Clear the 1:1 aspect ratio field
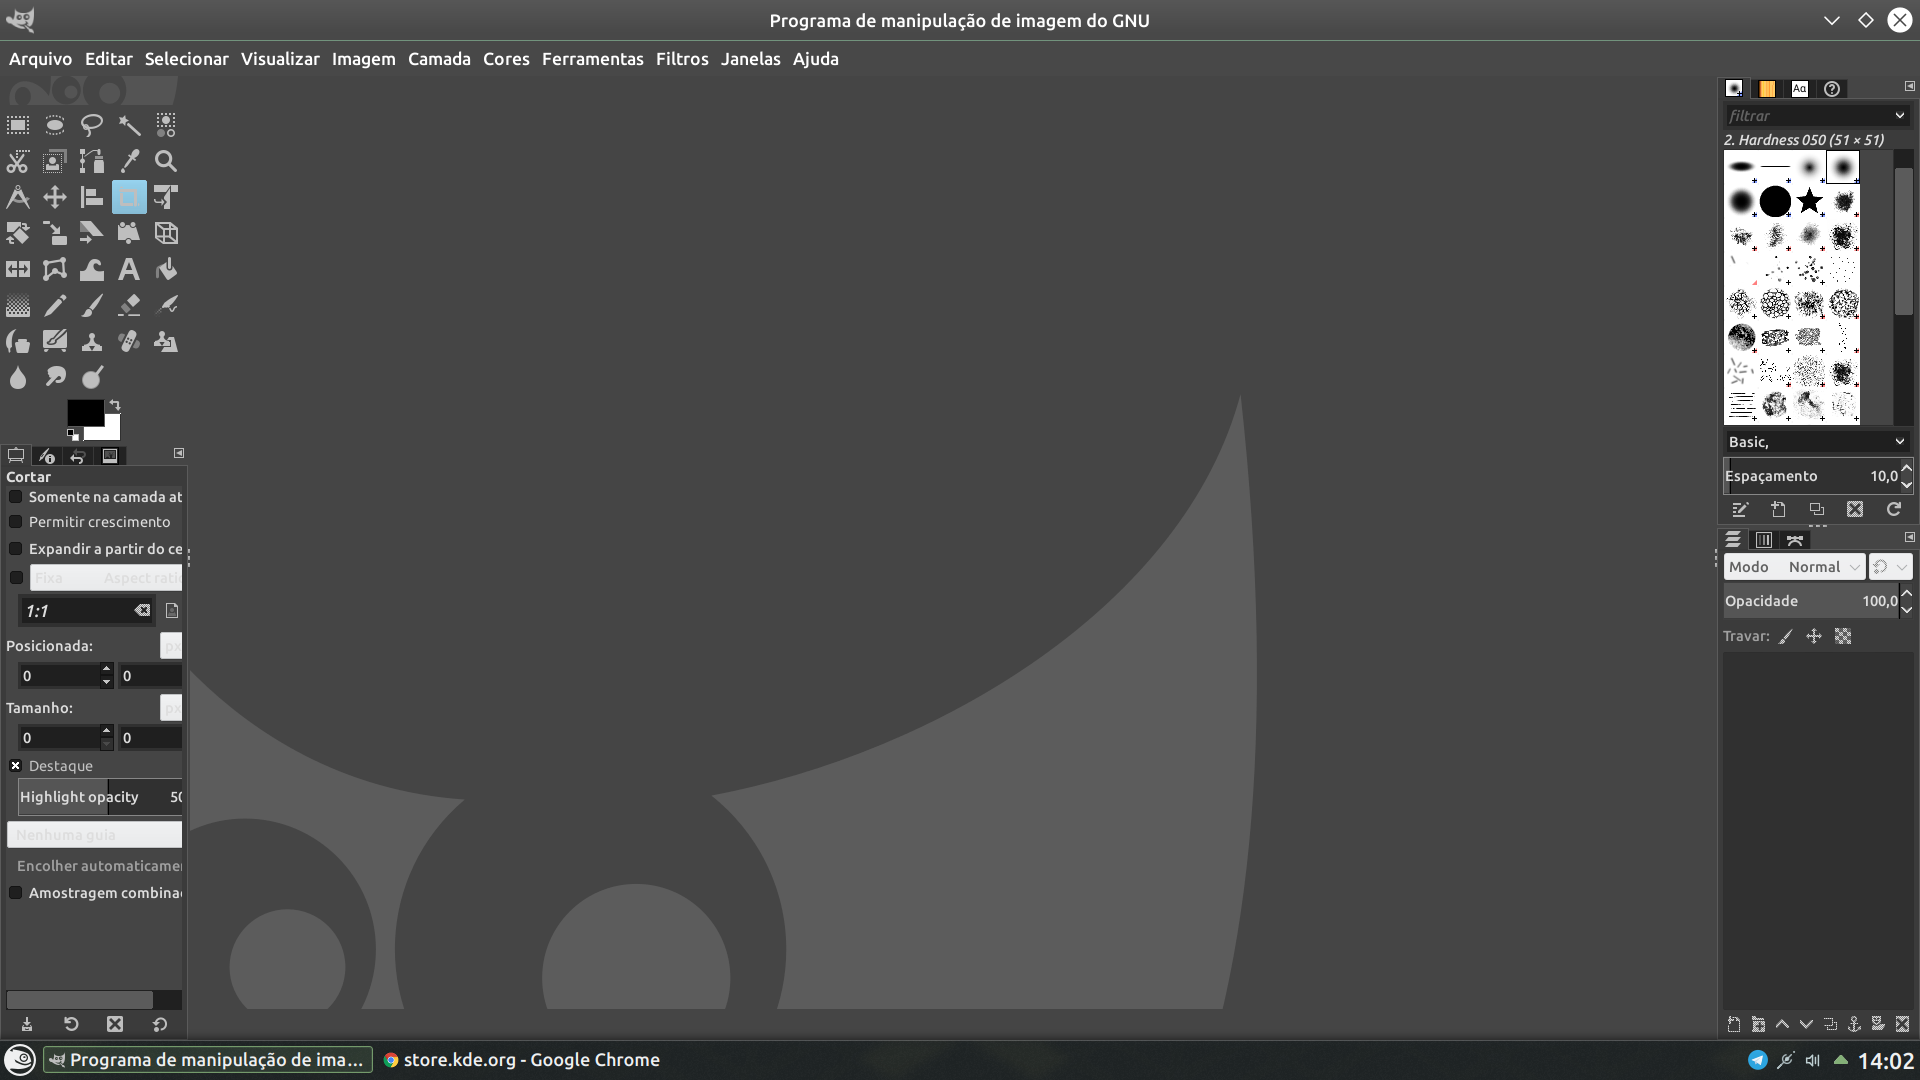 coord(143,611)
